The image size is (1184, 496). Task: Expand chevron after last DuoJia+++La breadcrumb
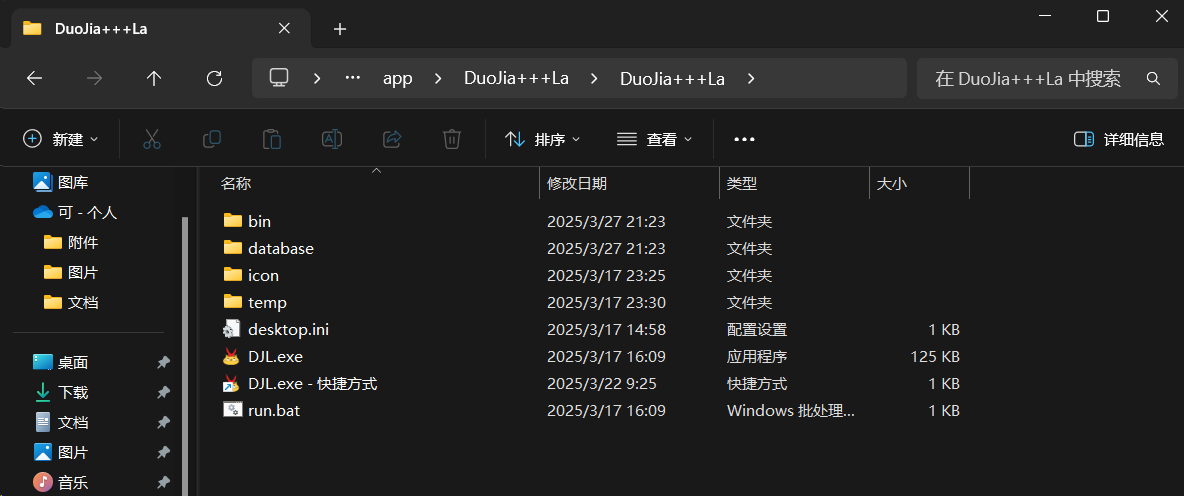point(751,79)
